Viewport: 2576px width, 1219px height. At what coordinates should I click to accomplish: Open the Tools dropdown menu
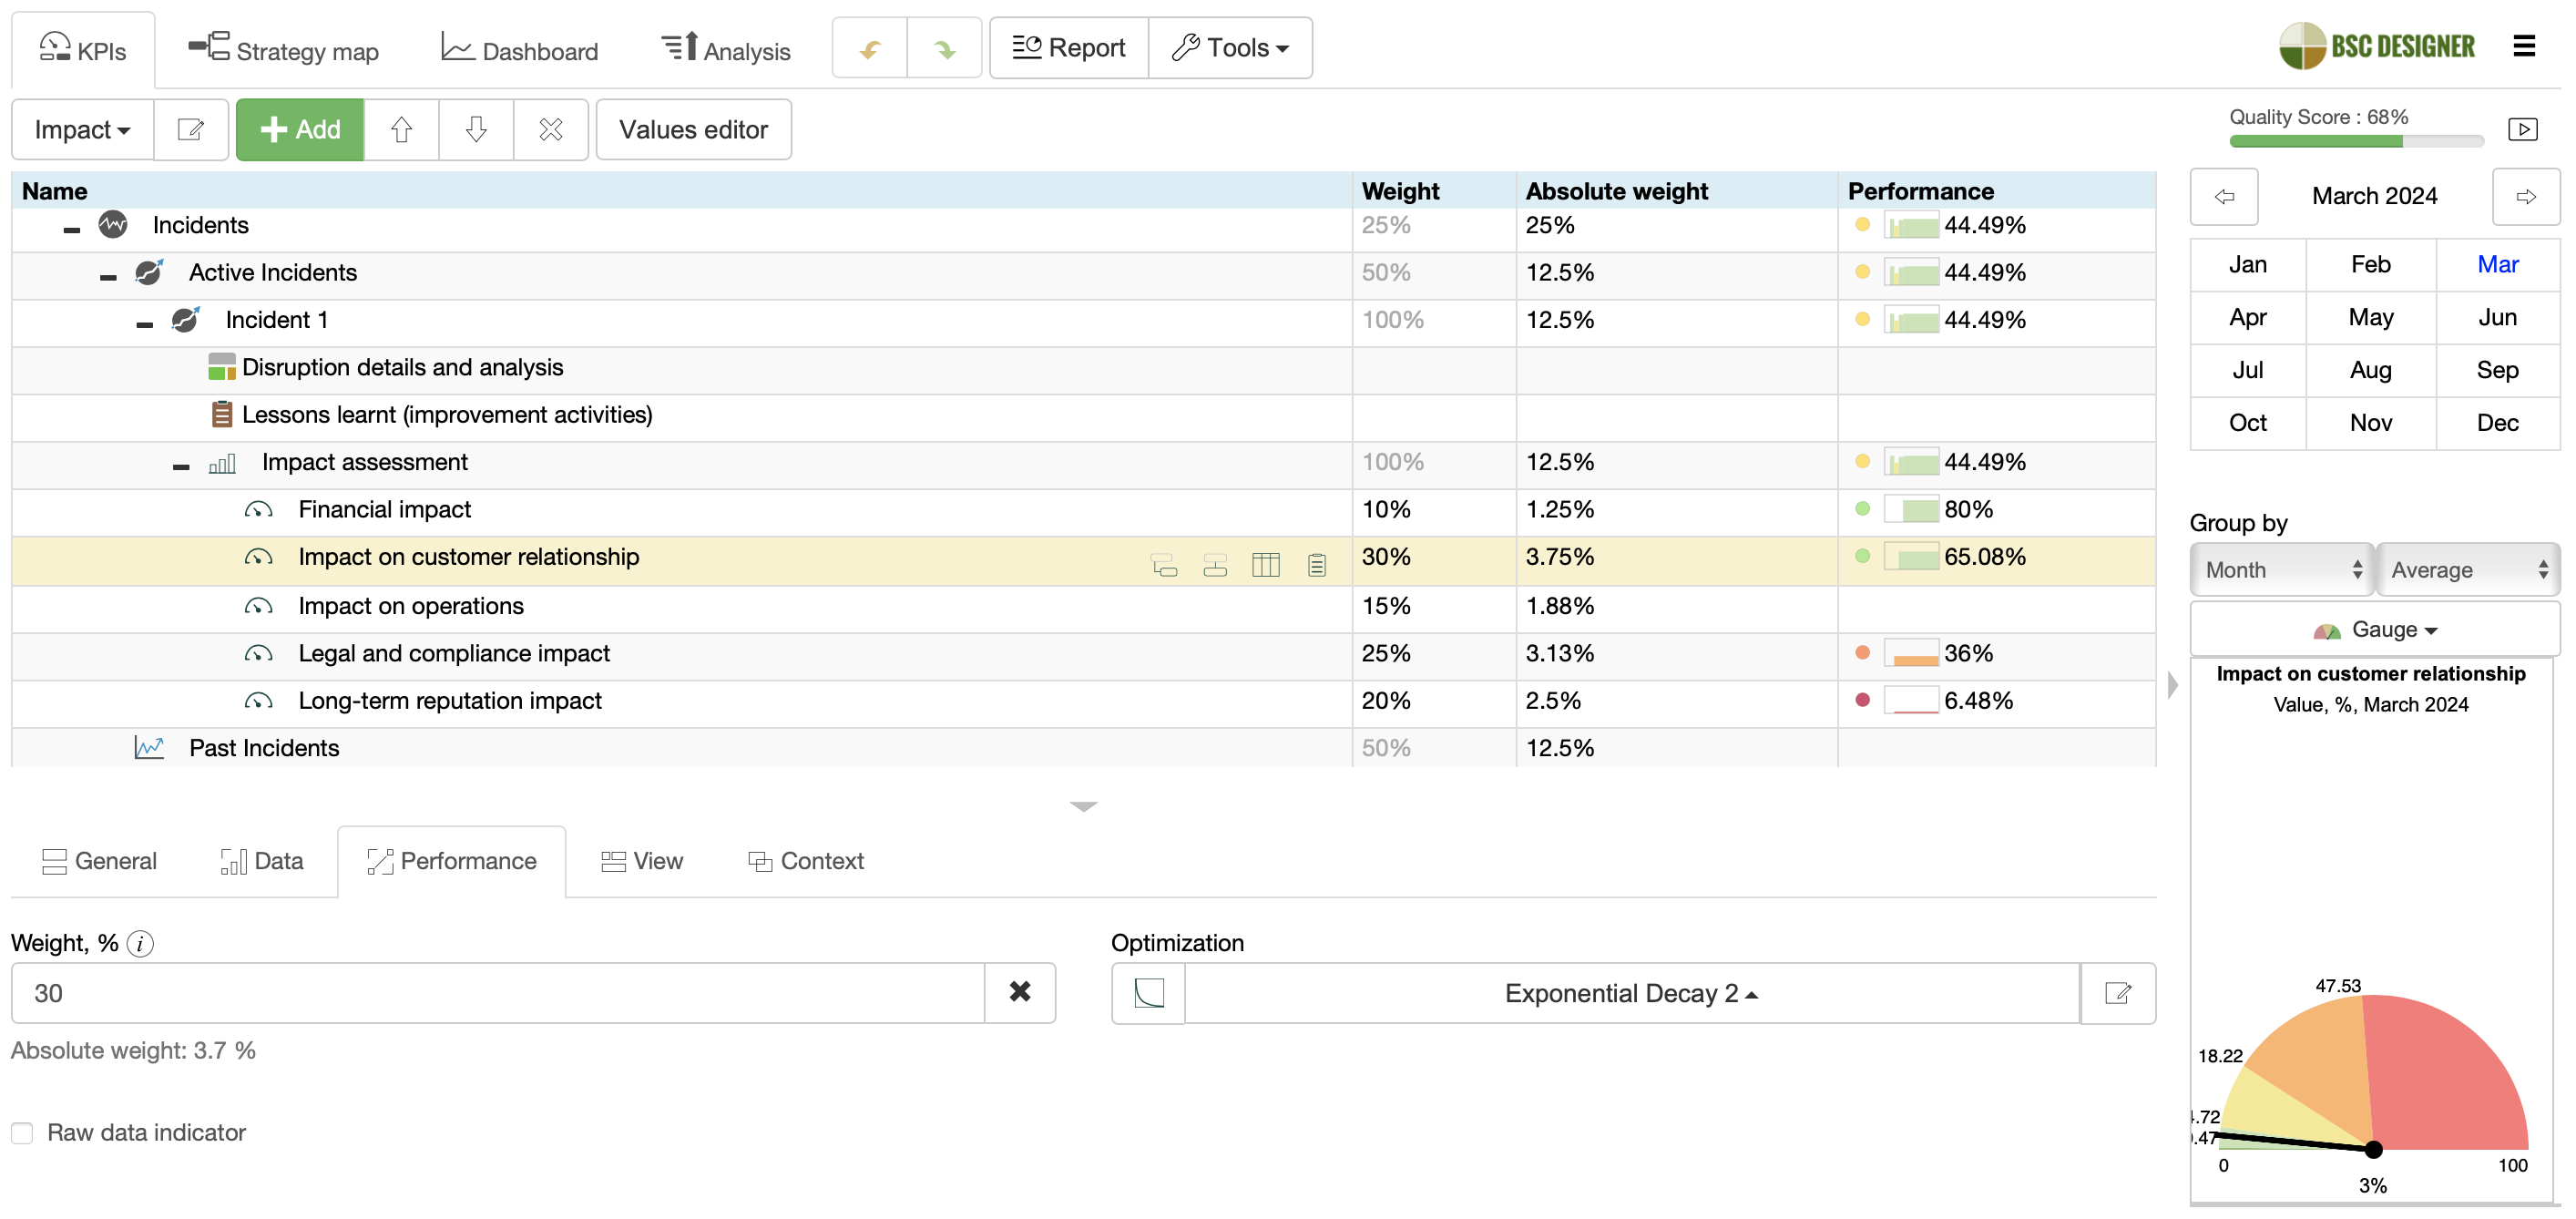(1230, 48)
